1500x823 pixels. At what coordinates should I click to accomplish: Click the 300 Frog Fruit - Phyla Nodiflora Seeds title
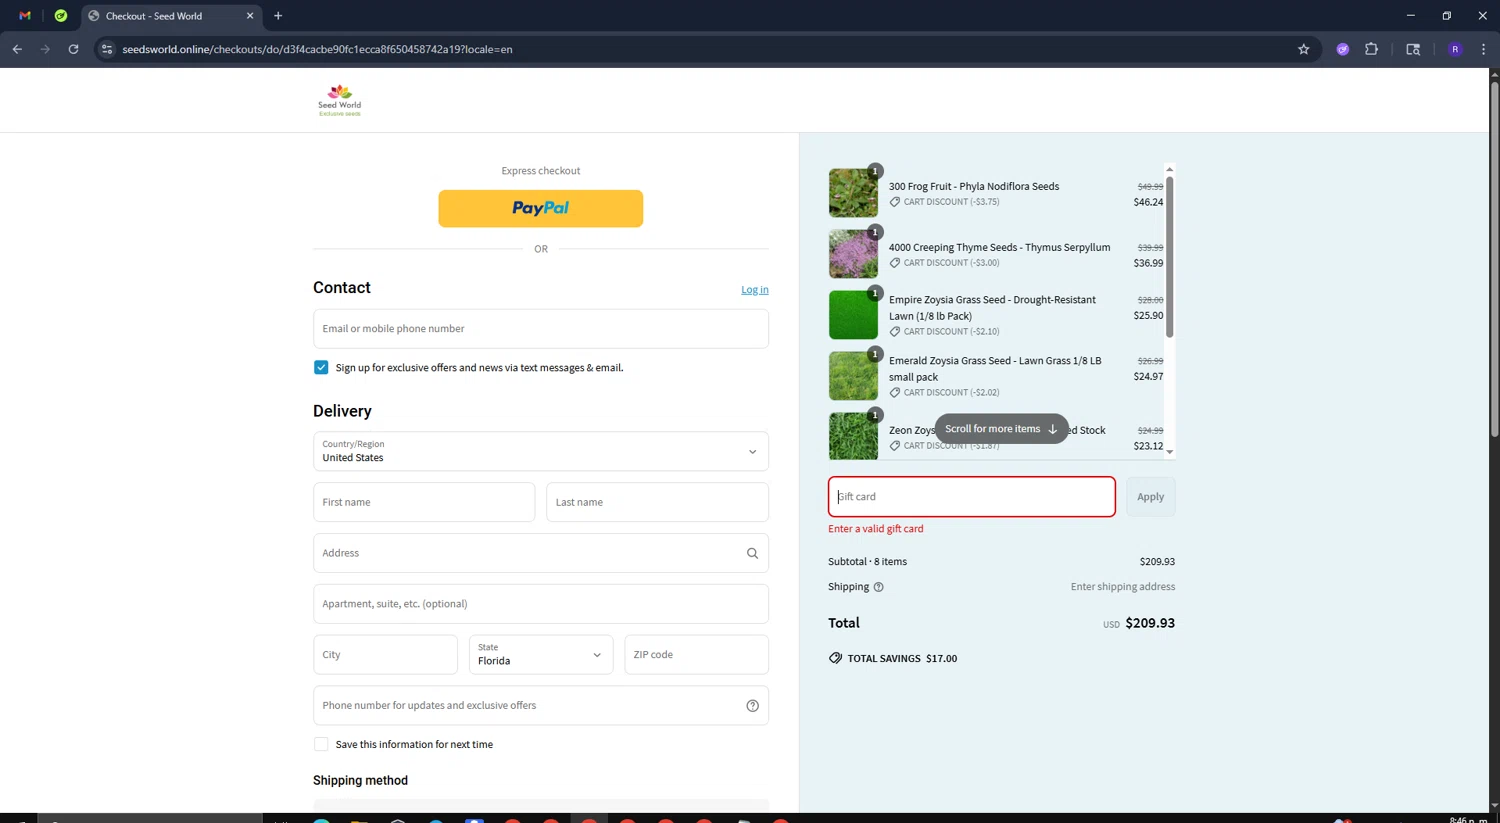(974, 186)
